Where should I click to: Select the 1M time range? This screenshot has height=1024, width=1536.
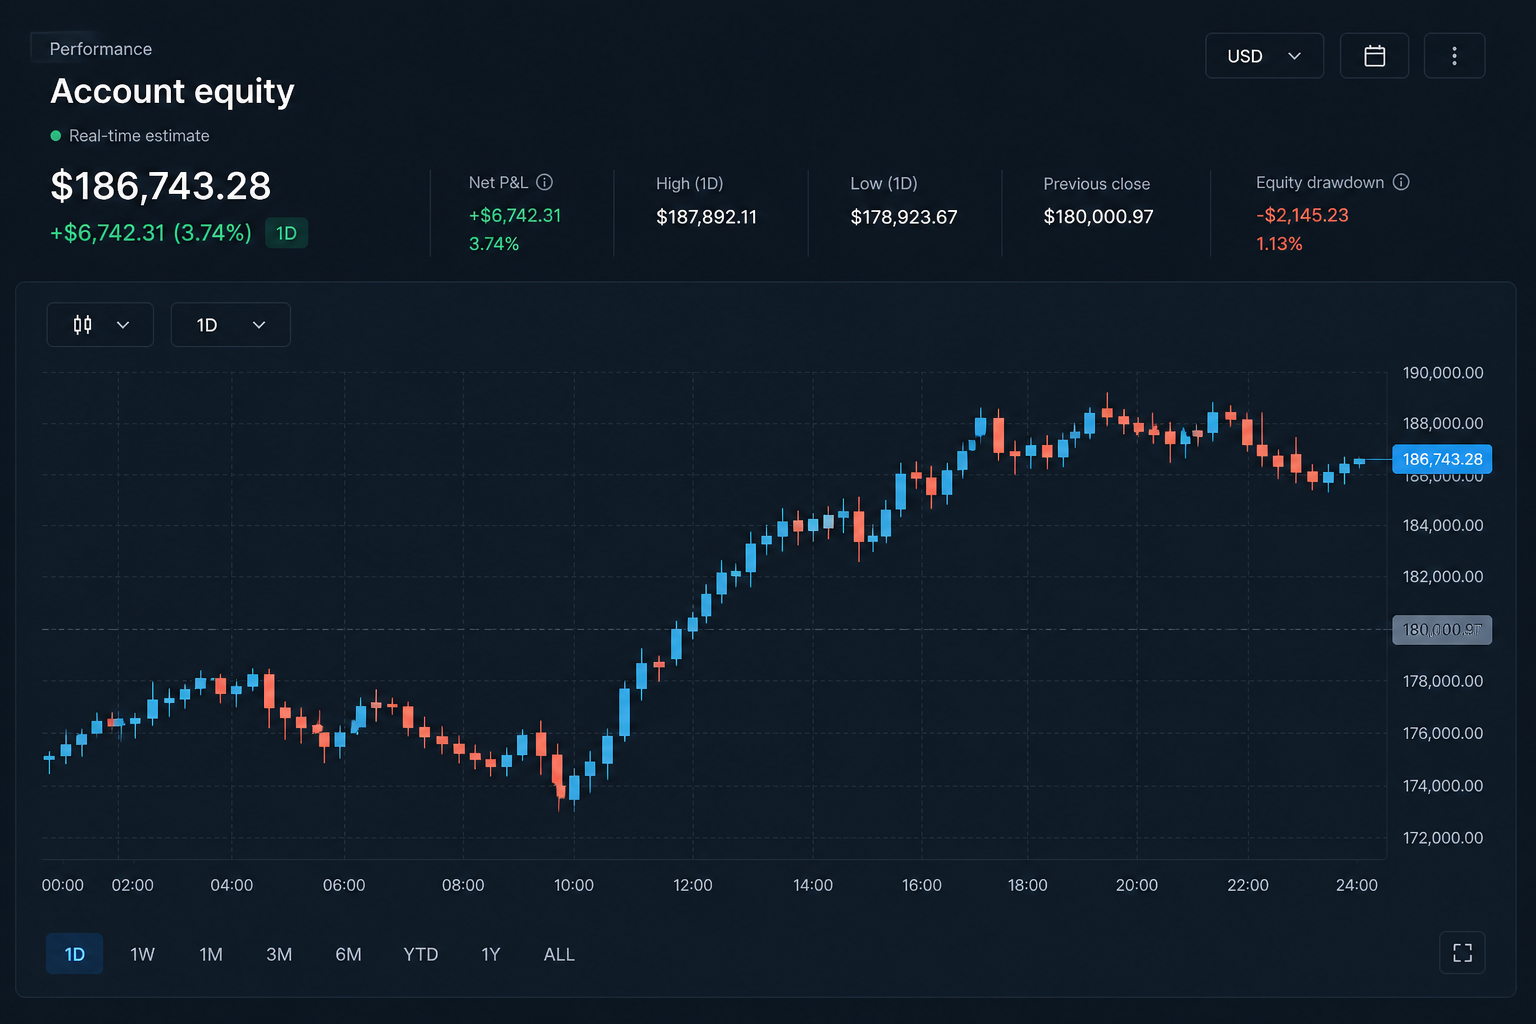point(211,954)
